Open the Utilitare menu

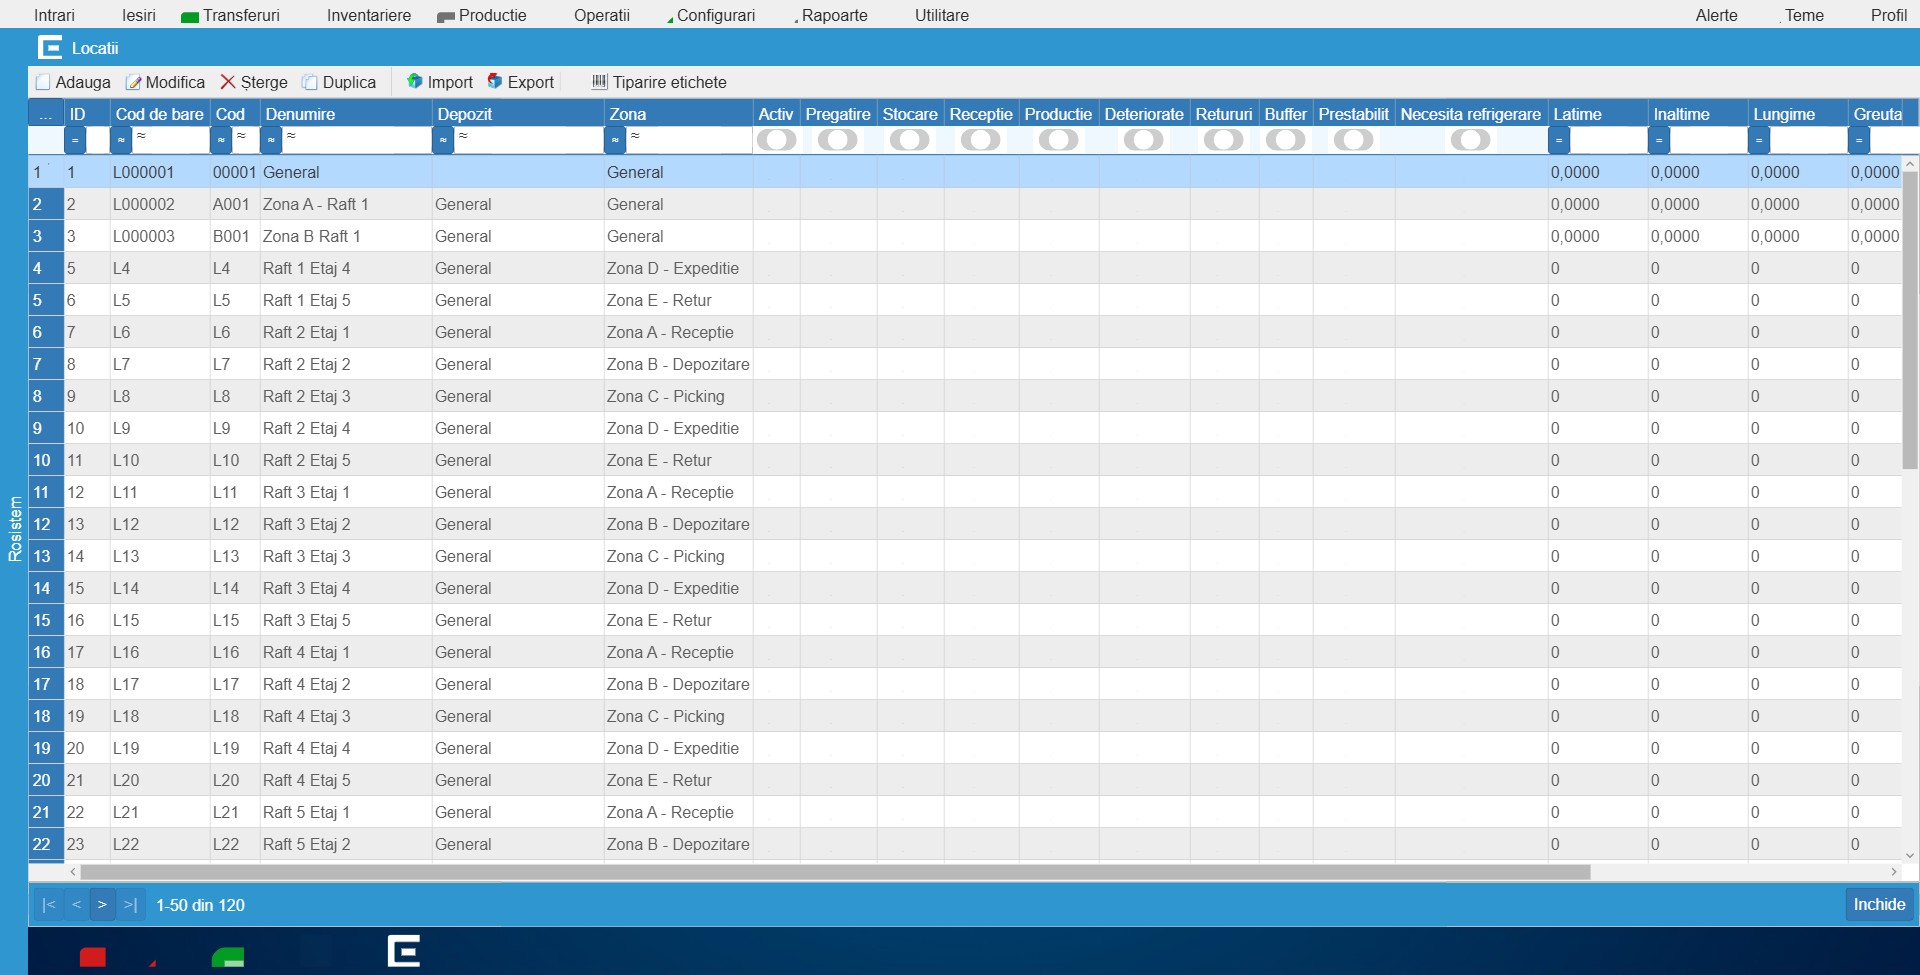[x=942, y=15]
